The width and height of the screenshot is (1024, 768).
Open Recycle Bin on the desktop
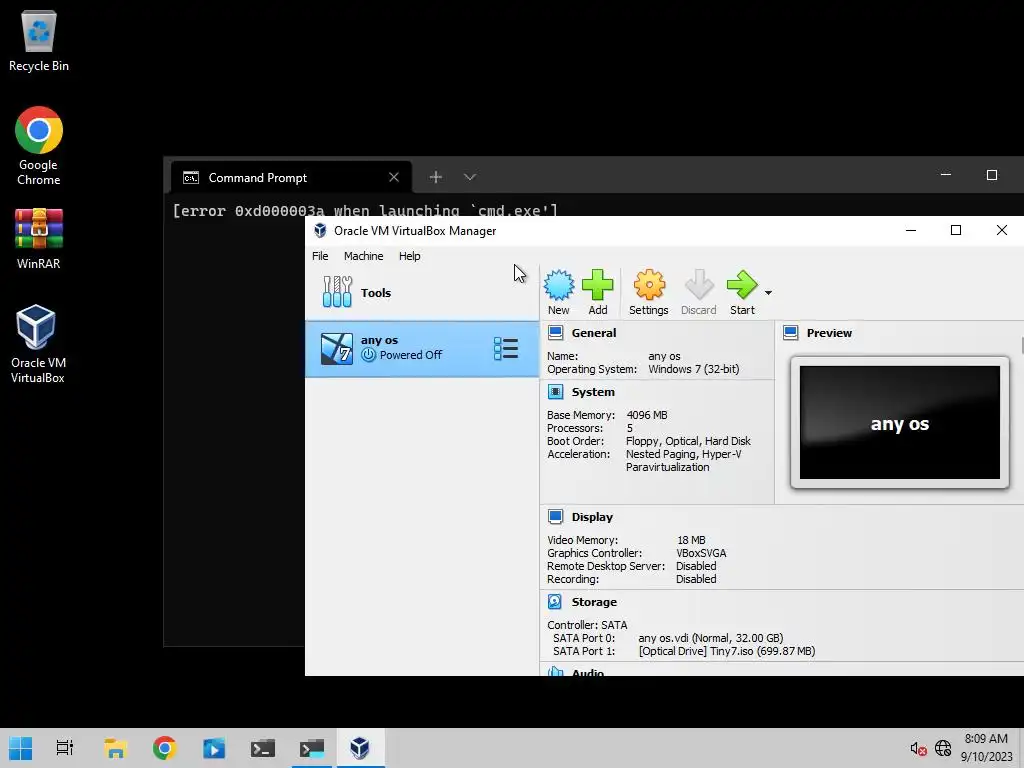[39, 40]
